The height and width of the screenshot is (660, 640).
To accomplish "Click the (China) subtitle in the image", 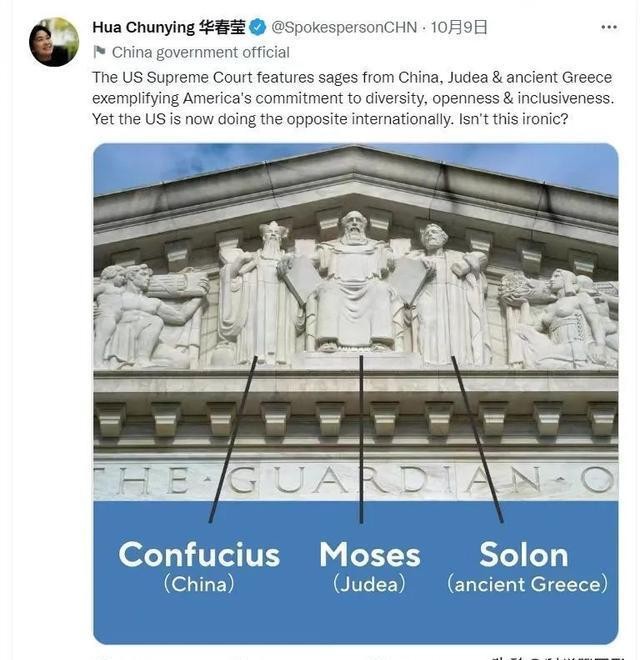I will click(199, 584).
